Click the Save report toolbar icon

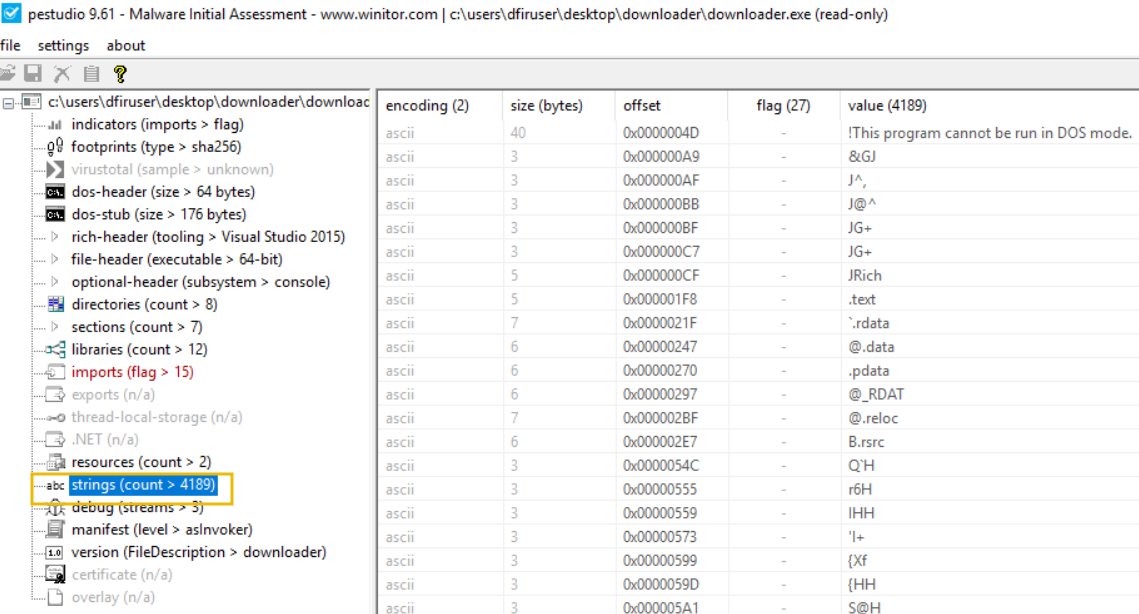tap(32, 72)
